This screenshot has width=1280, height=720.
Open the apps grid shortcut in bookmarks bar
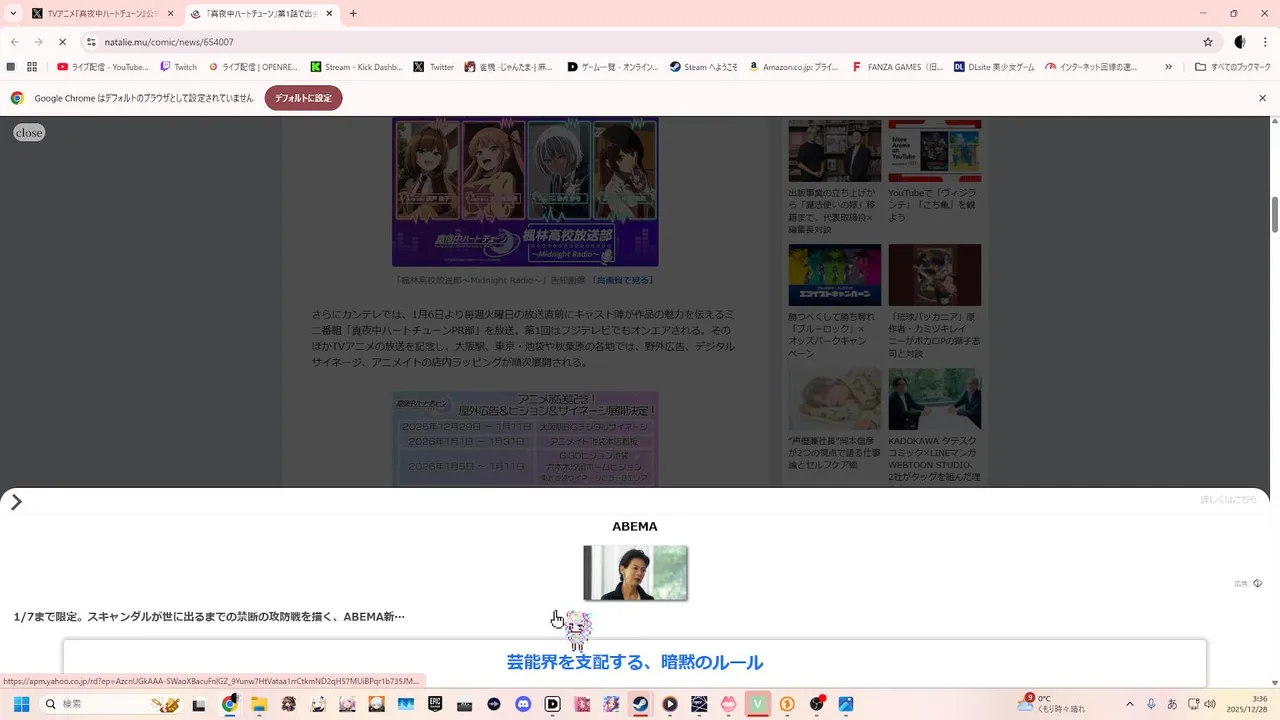[32, 67]
